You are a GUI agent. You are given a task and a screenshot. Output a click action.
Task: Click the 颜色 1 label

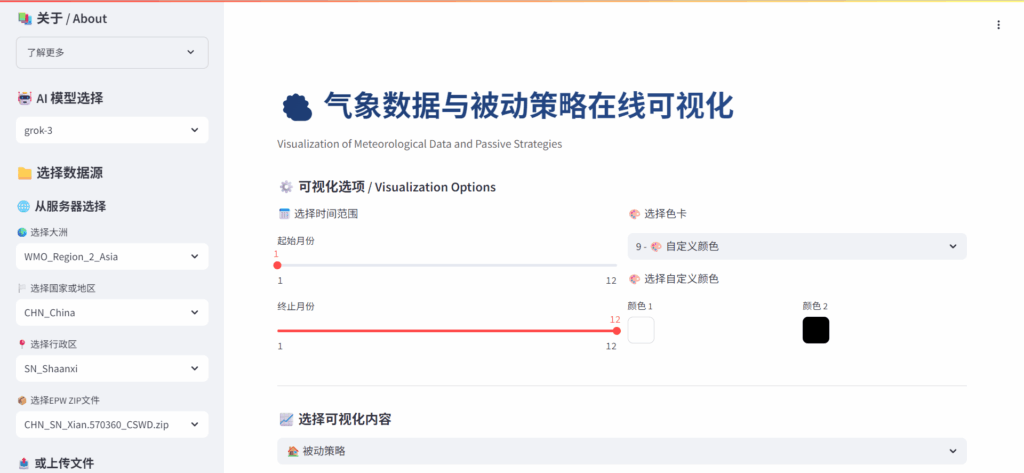pos(640,306)
